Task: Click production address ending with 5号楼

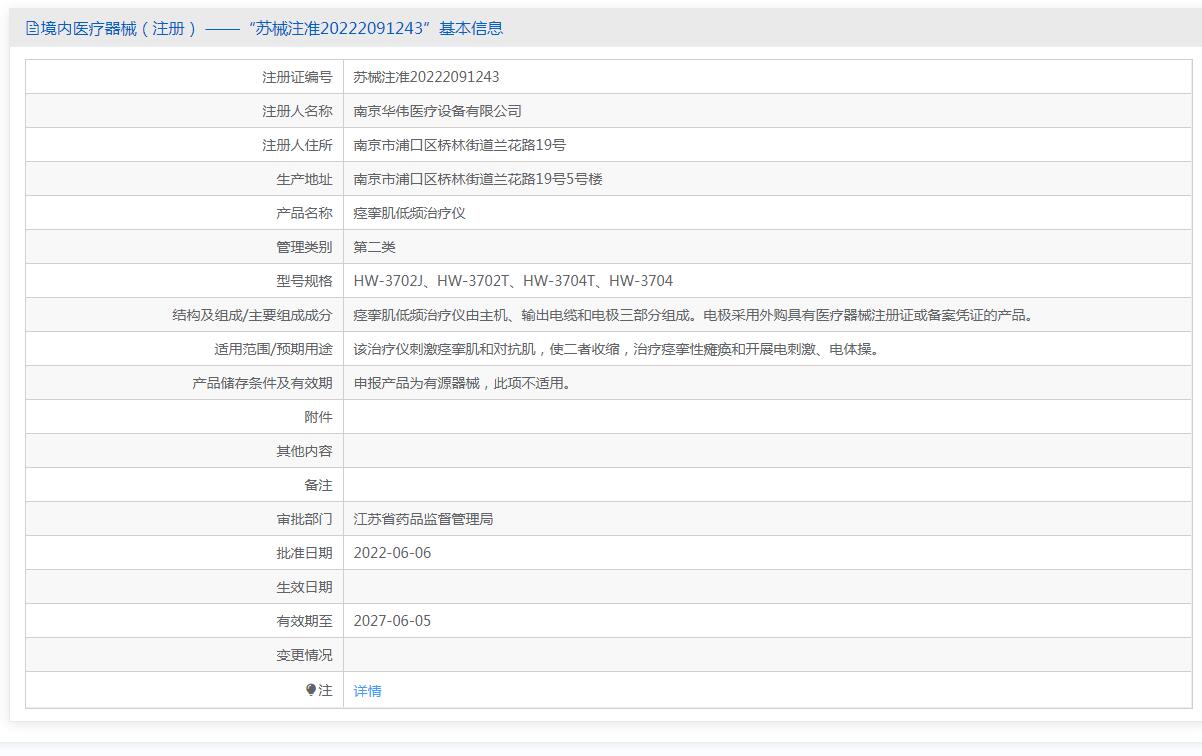Action: tap(477, 179)
